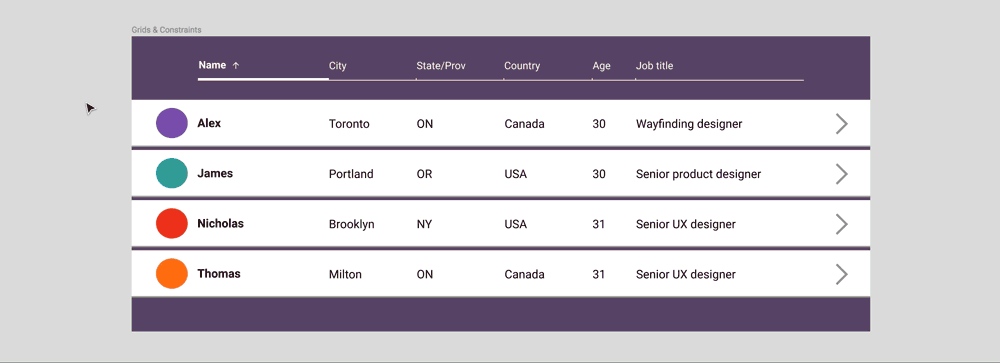The width and height of the screenshot is (1000, 363).
Task: Sort by the Country column header
Action: point(522,66)
